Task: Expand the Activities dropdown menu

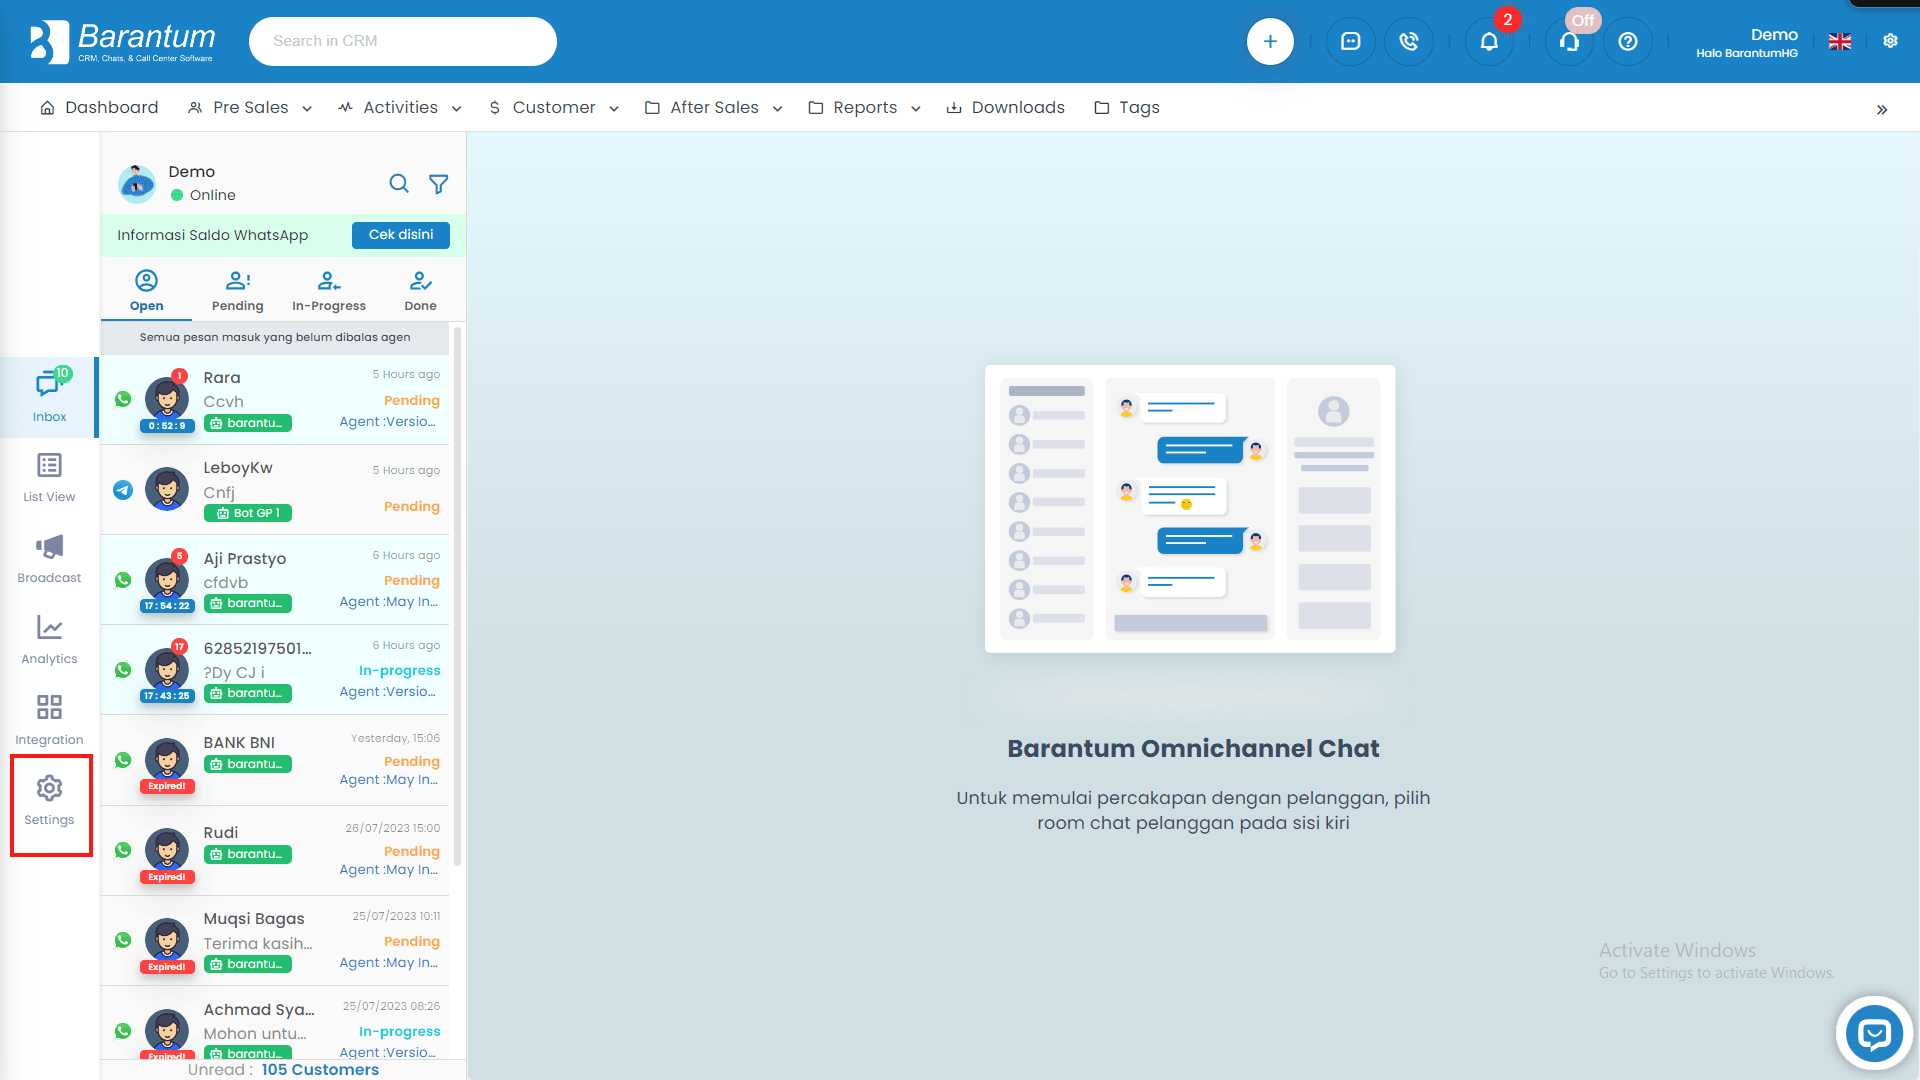Action: pos(400,107)
